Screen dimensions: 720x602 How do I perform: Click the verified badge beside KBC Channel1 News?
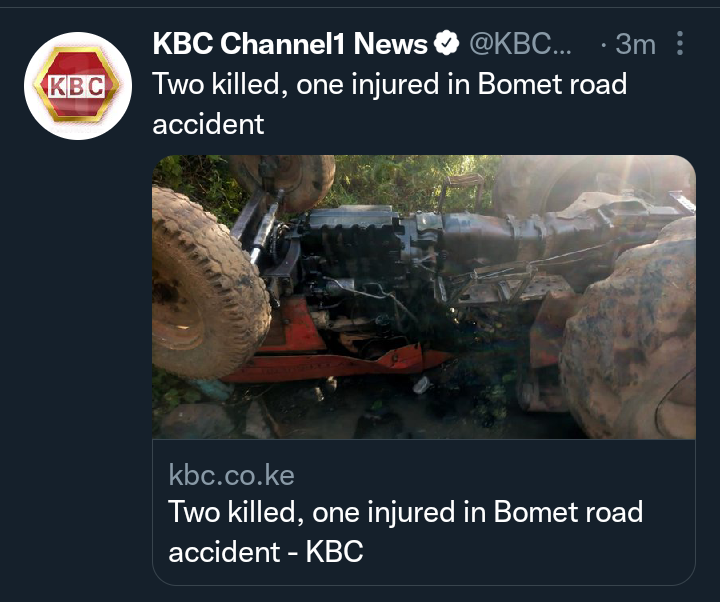[x=447, y=44]
